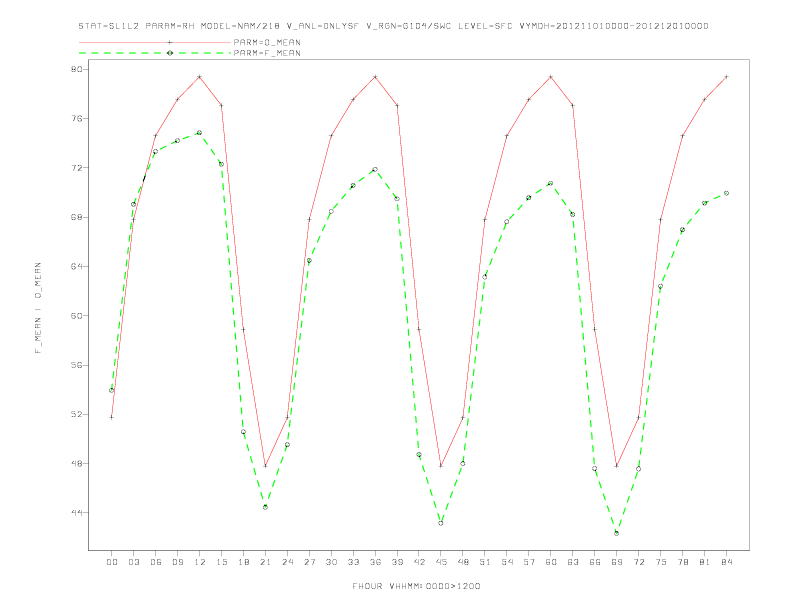Click x-axis tick label 63
This screenshot has width=792, height=612.
(x=573, y=562)
